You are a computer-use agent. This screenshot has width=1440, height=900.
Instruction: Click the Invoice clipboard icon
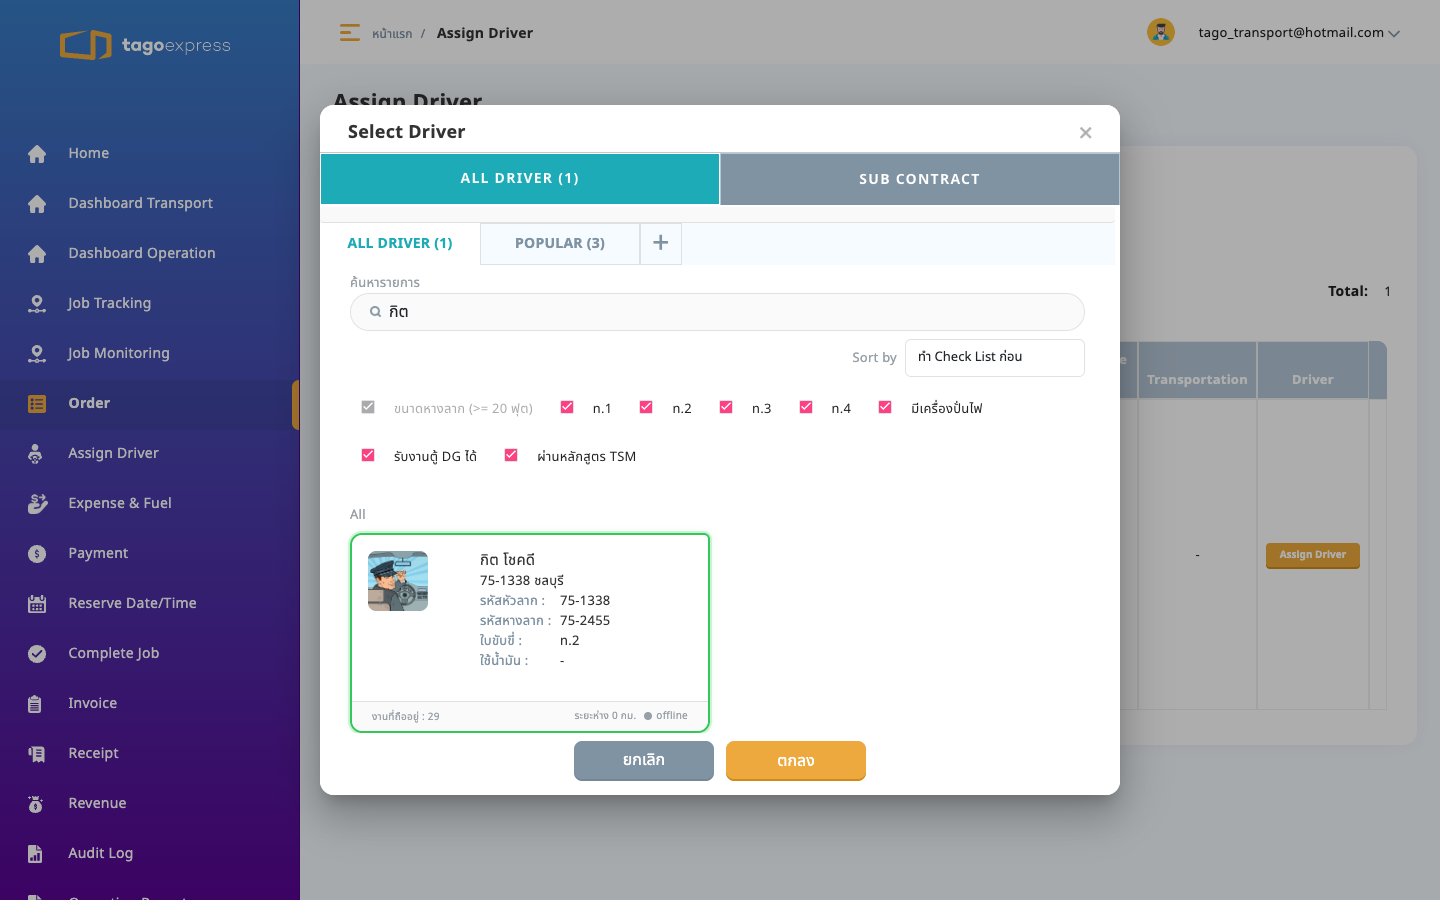click(x=35, y=703)
